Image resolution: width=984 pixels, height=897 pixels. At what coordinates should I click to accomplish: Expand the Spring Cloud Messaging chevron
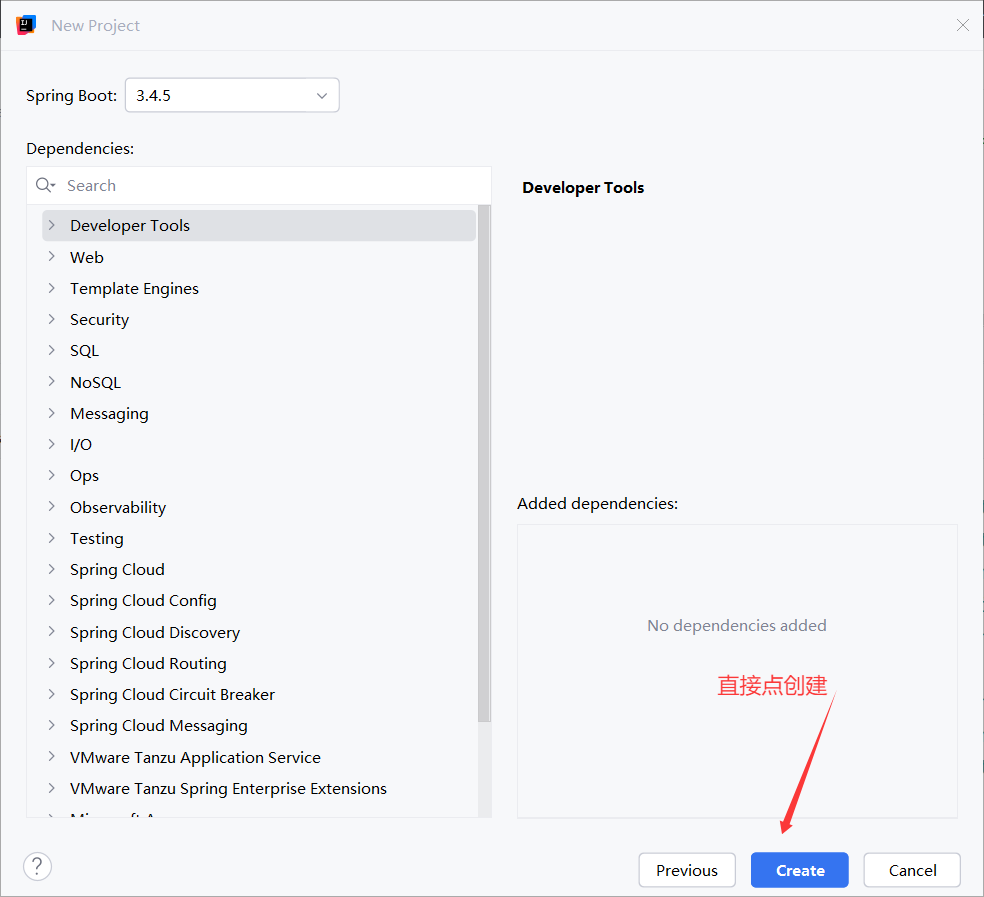coord(52,724)
